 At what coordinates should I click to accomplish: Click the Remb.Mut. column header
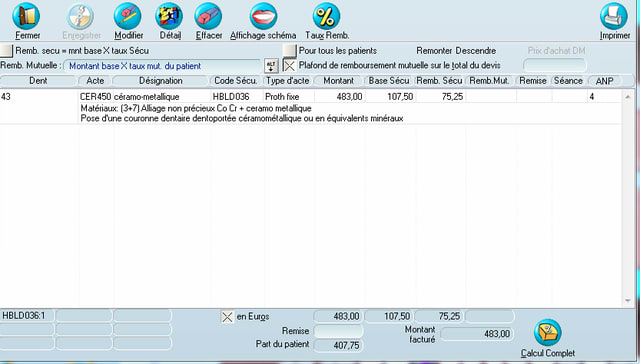pos(489,81)
